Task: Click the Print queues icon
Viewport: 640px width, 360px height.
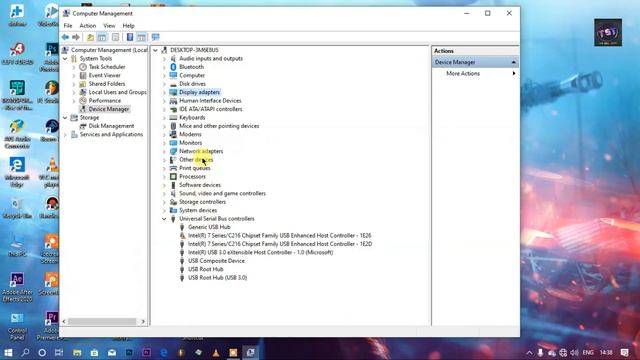Action: (173, 168)
